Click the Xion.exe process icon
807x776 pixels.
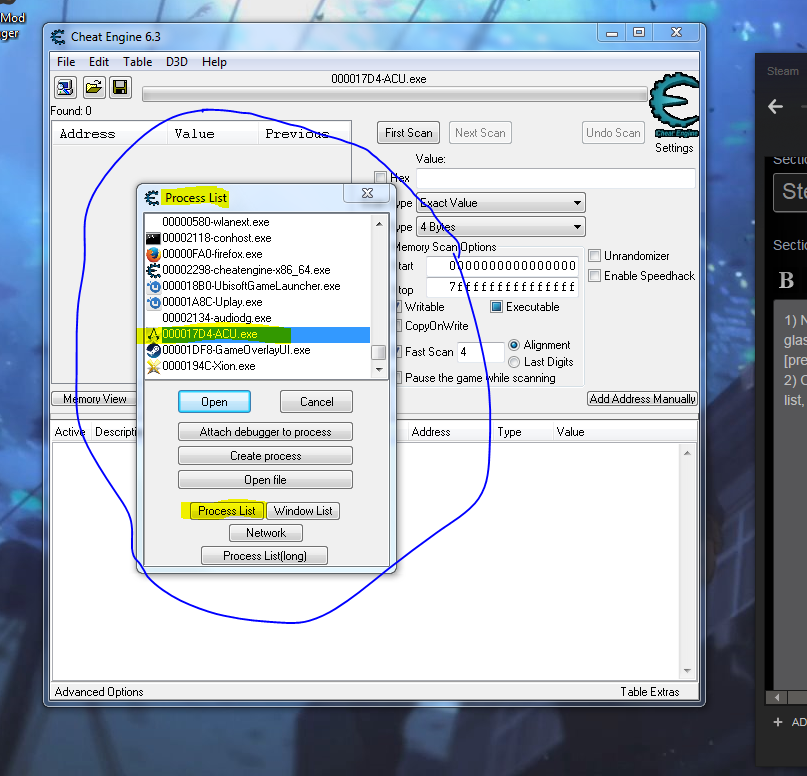[x=153, y=366]
